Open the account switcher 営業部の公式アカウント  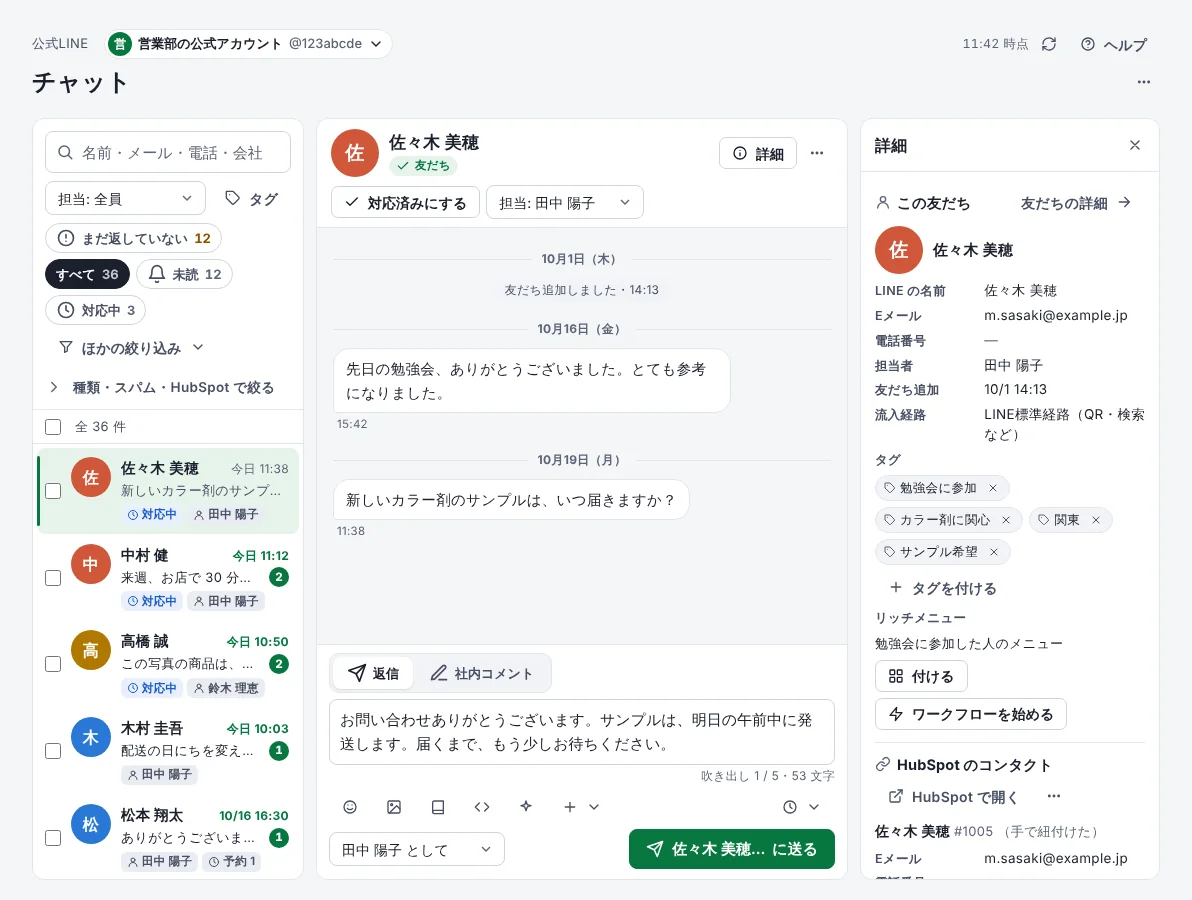249,44
